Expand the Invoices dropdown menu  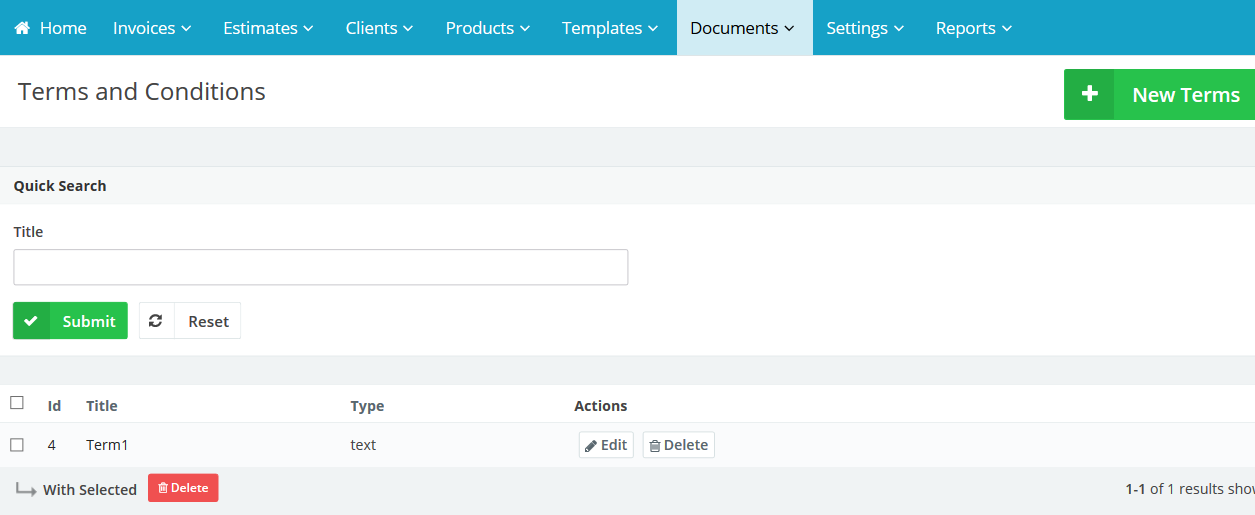coord(152,28)
